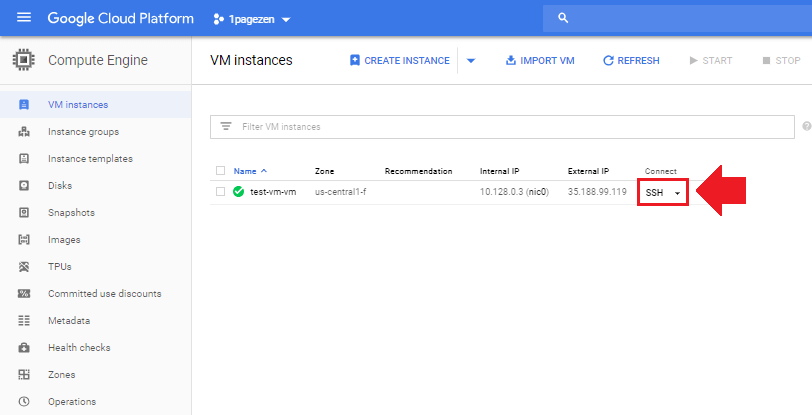The image size is (812, 415).
Task: Click the Refresh button
Action: pyautogui.click(x=631, y=61)
